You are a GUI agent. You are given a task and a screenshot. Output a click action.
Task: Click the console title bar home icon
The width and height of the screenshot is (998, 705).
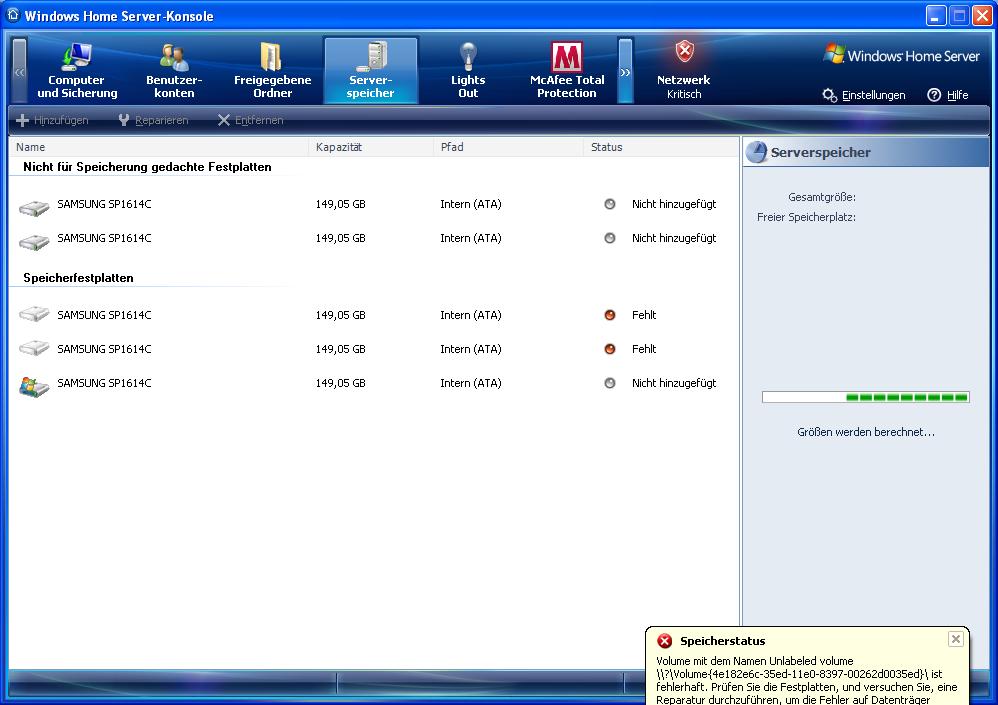click(x=13, y=15)
